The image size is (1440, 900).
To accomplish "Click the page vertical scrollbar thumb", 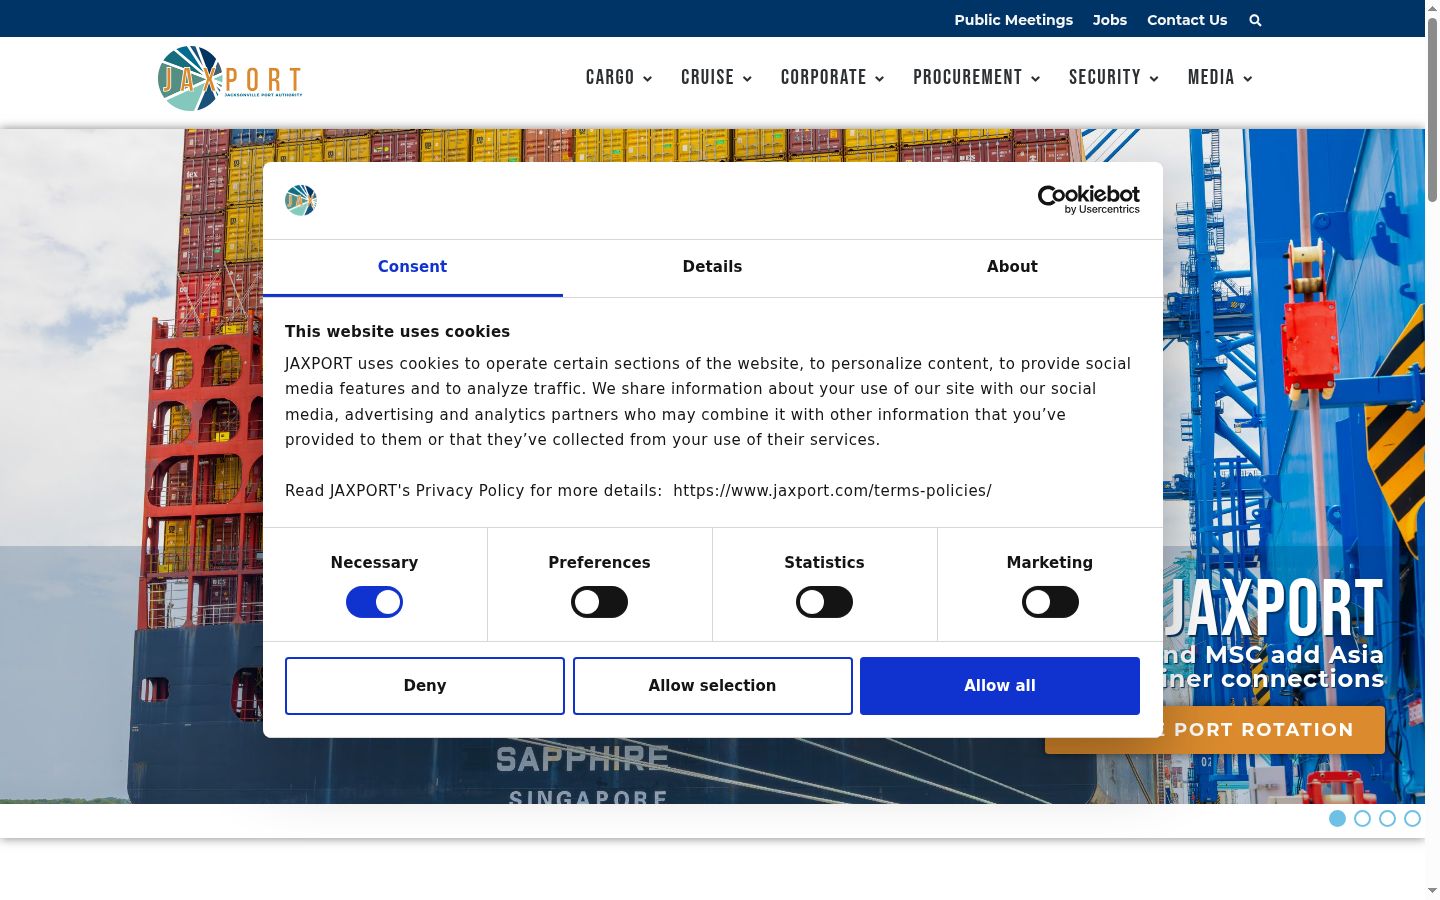I will (1432, 110).
